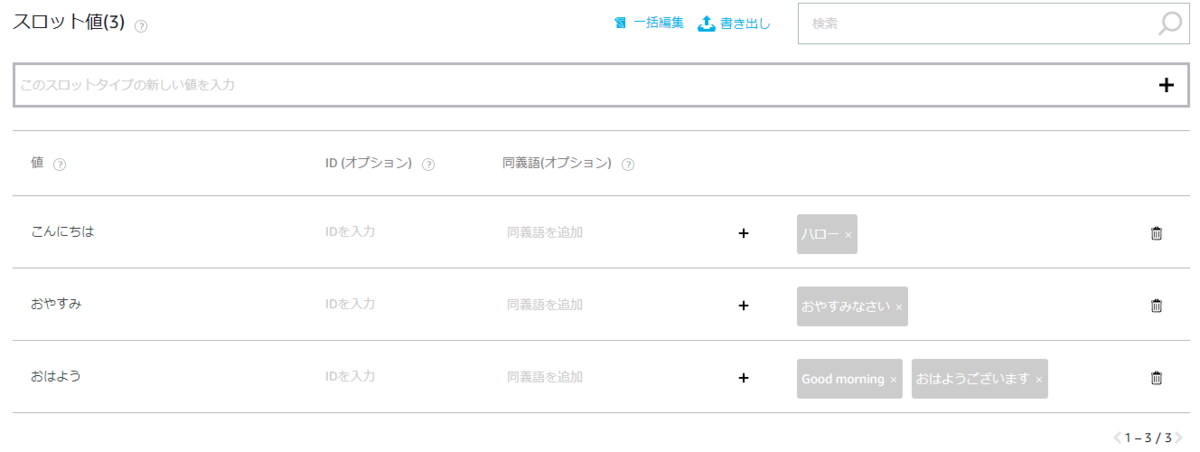Remove the Good morning synonym tag
The width and height of the screenshot is (1200, 452).
click(893, 380)
